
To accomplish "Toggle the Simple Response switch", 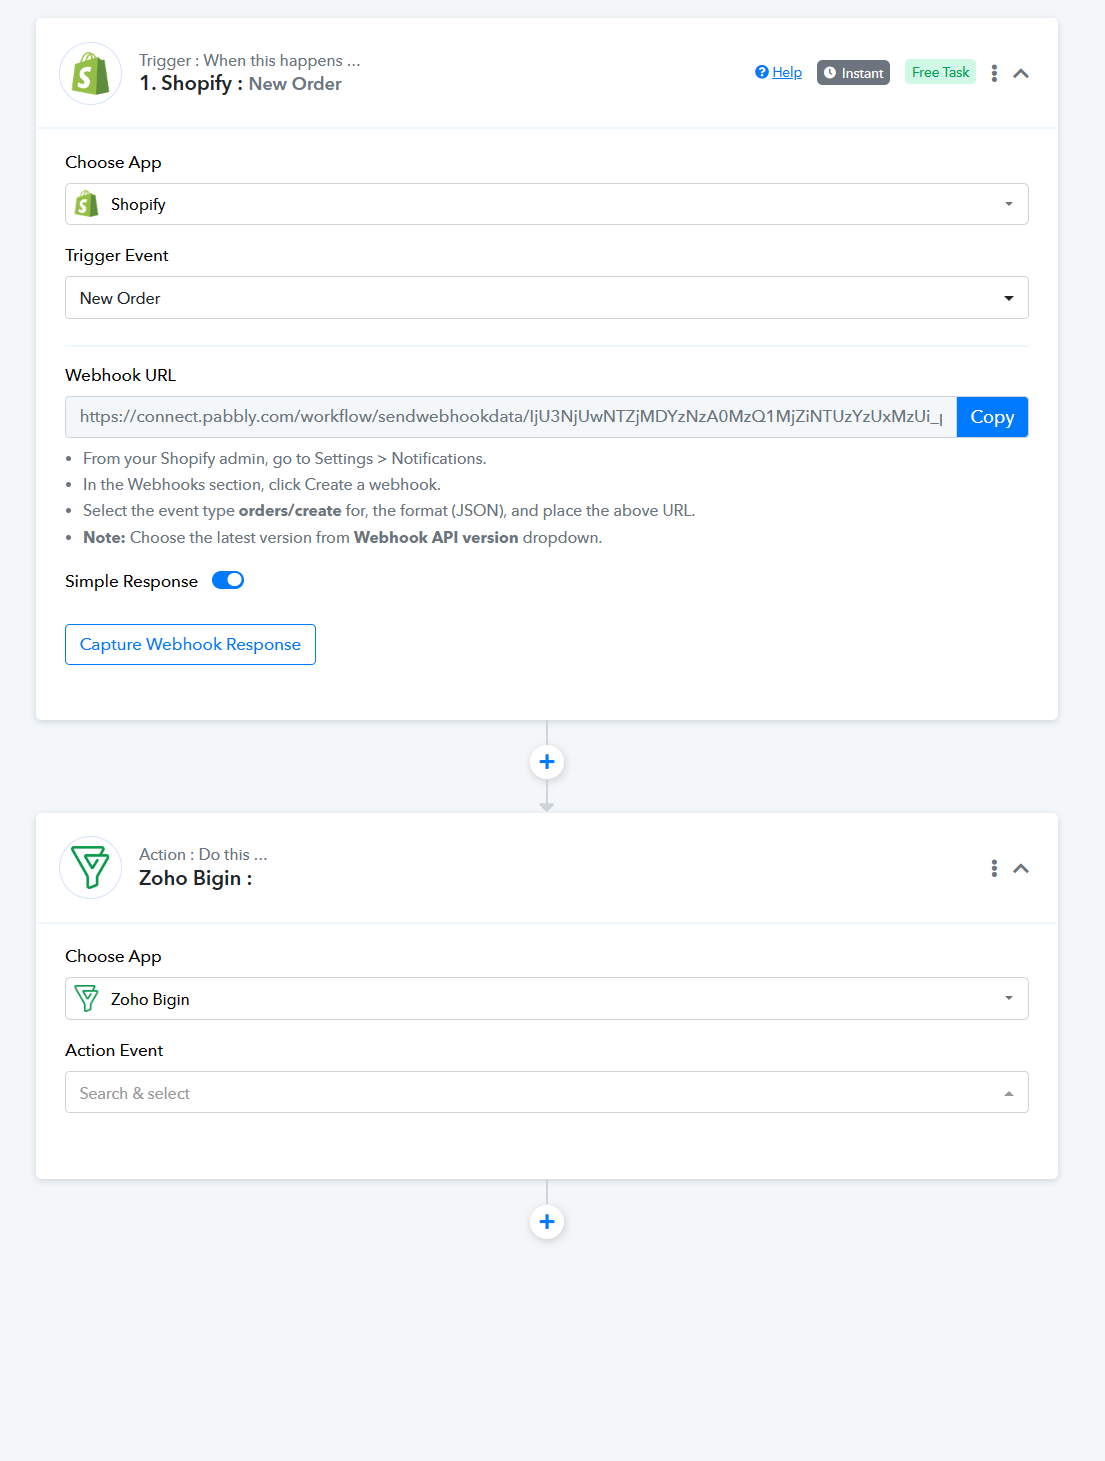I will coord(228,580).
